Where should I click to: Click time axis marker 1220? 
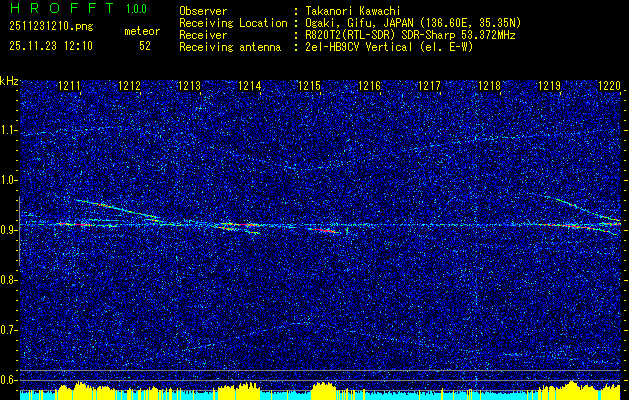610,85
